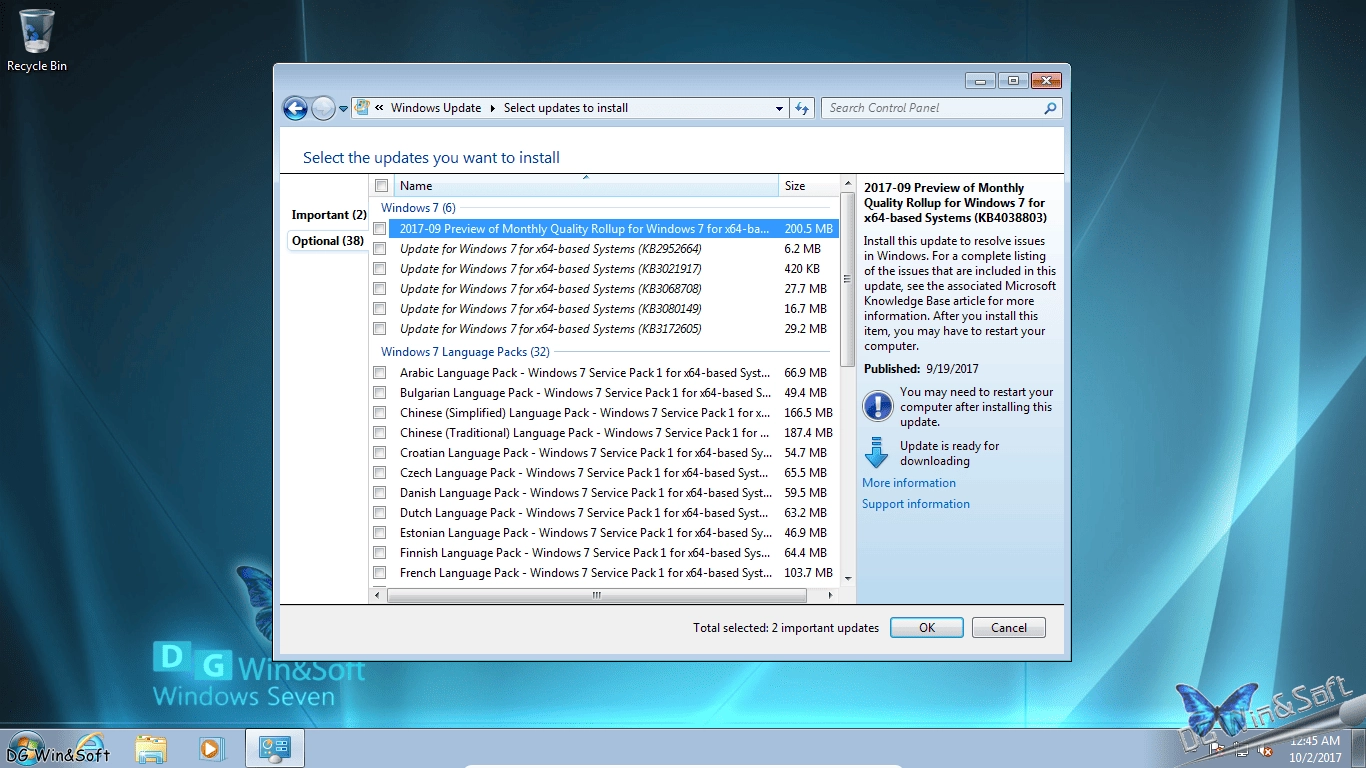The width and height of the screenshot is (1366, 768).
Task: Select the 200.5 MB size cell
Action: pos(808,229)
